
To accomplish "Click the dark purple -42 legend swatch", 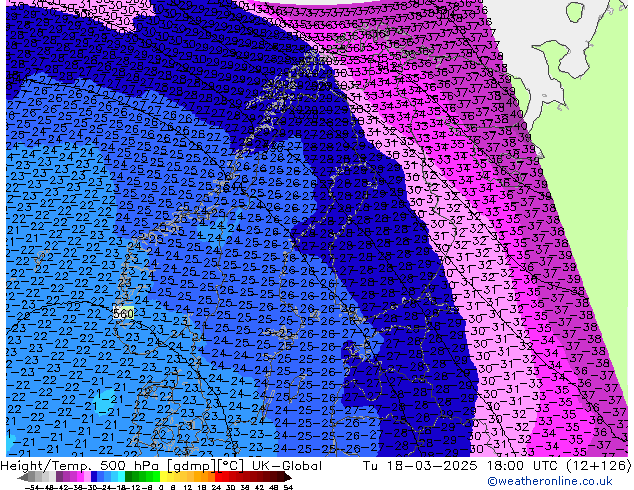I will coord(59,476).
